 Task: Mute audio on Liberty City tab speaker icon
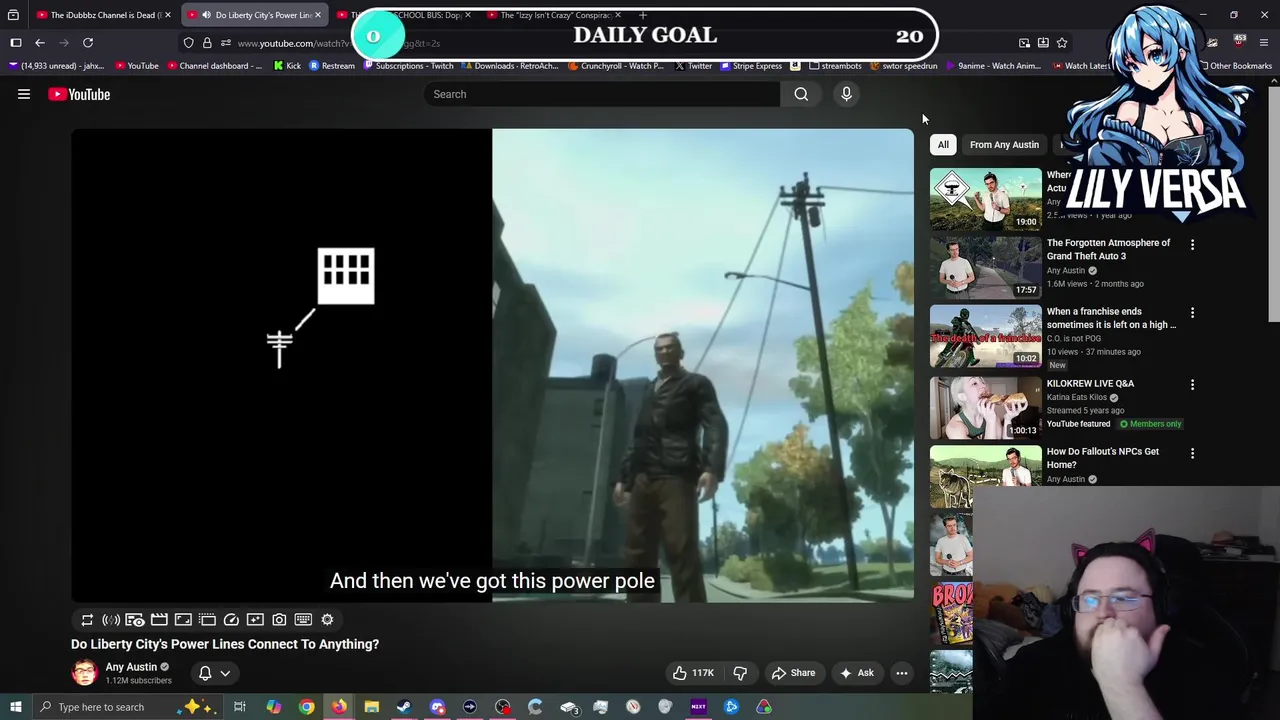click(x=206, y=15)
